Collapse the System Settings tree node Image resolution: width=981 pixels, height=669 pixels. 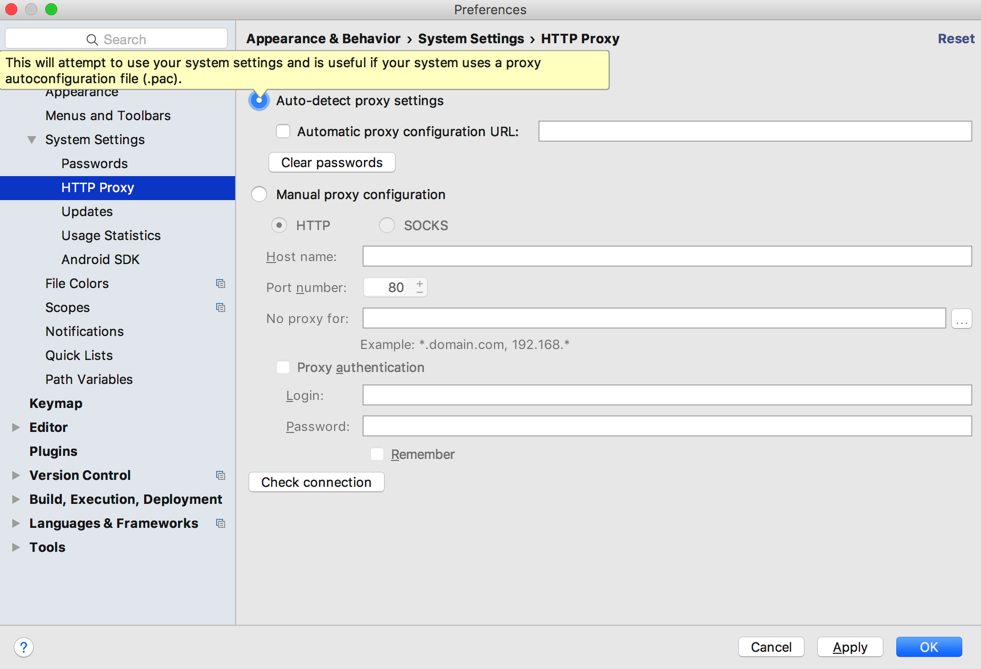tap(32, 140)
